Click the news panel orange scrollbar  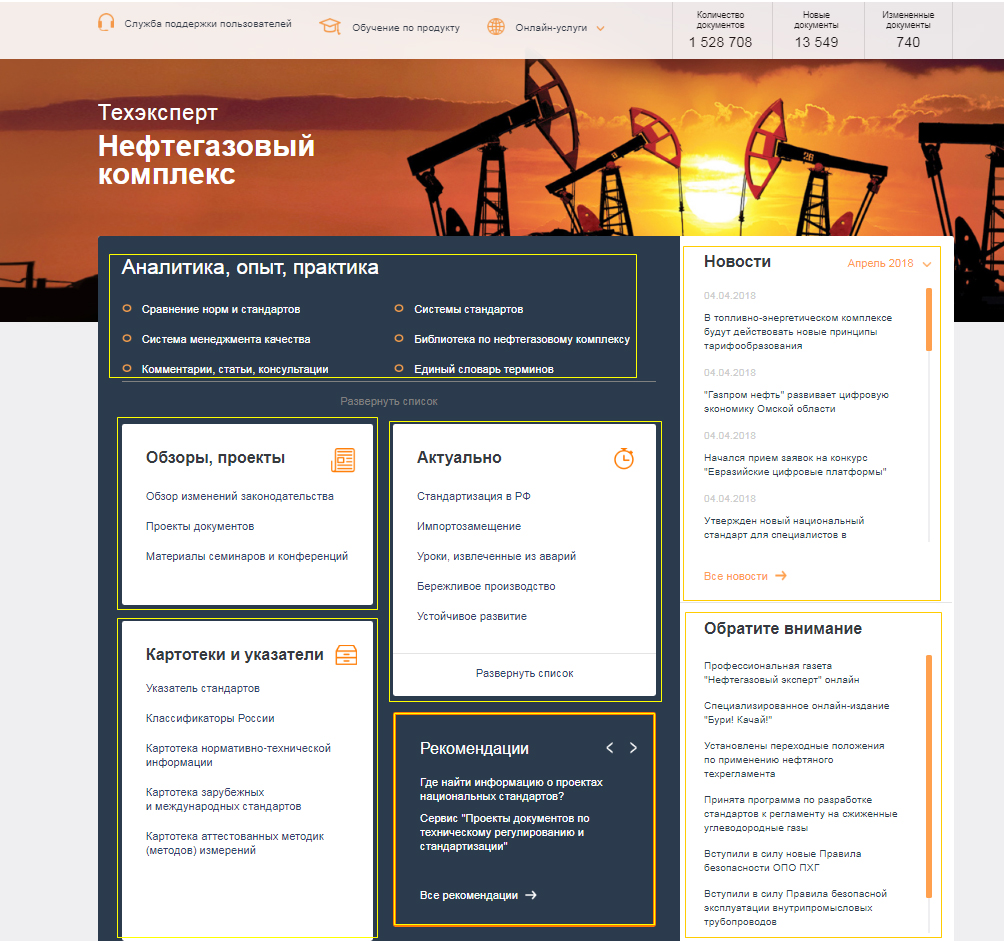point(929,320)
